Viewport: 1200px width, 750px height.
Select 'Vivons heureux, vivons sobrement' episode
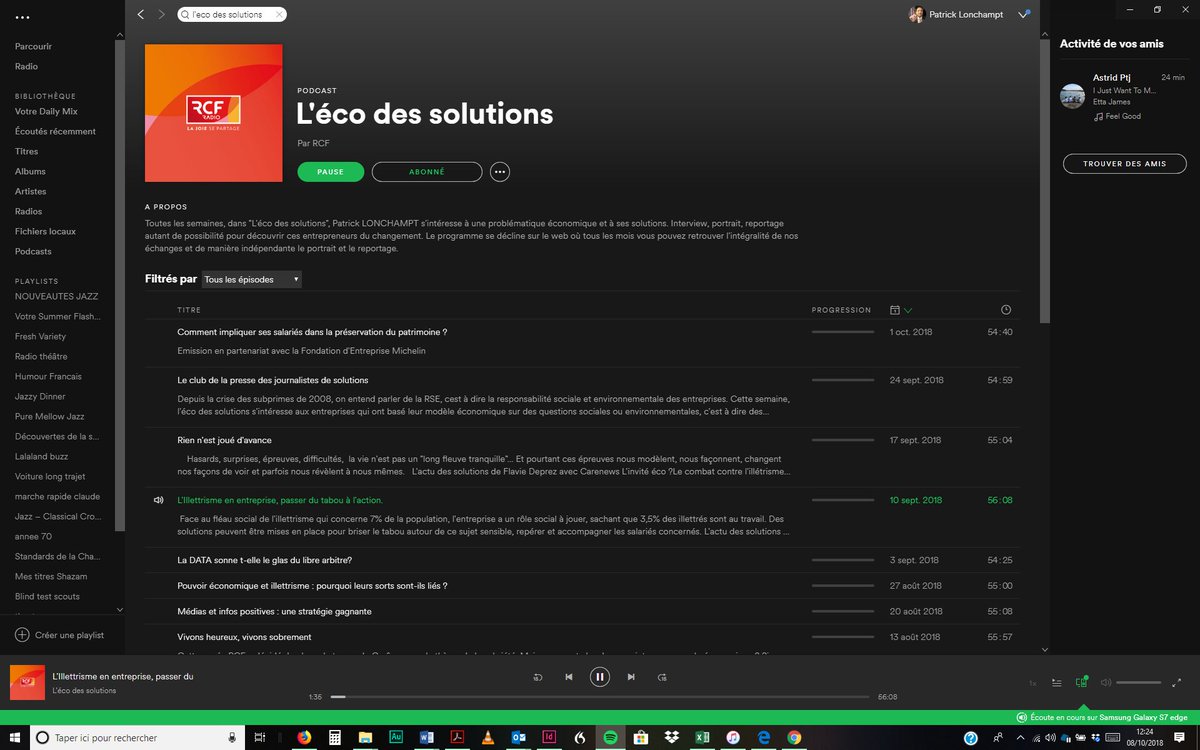(x=244, y=637)
